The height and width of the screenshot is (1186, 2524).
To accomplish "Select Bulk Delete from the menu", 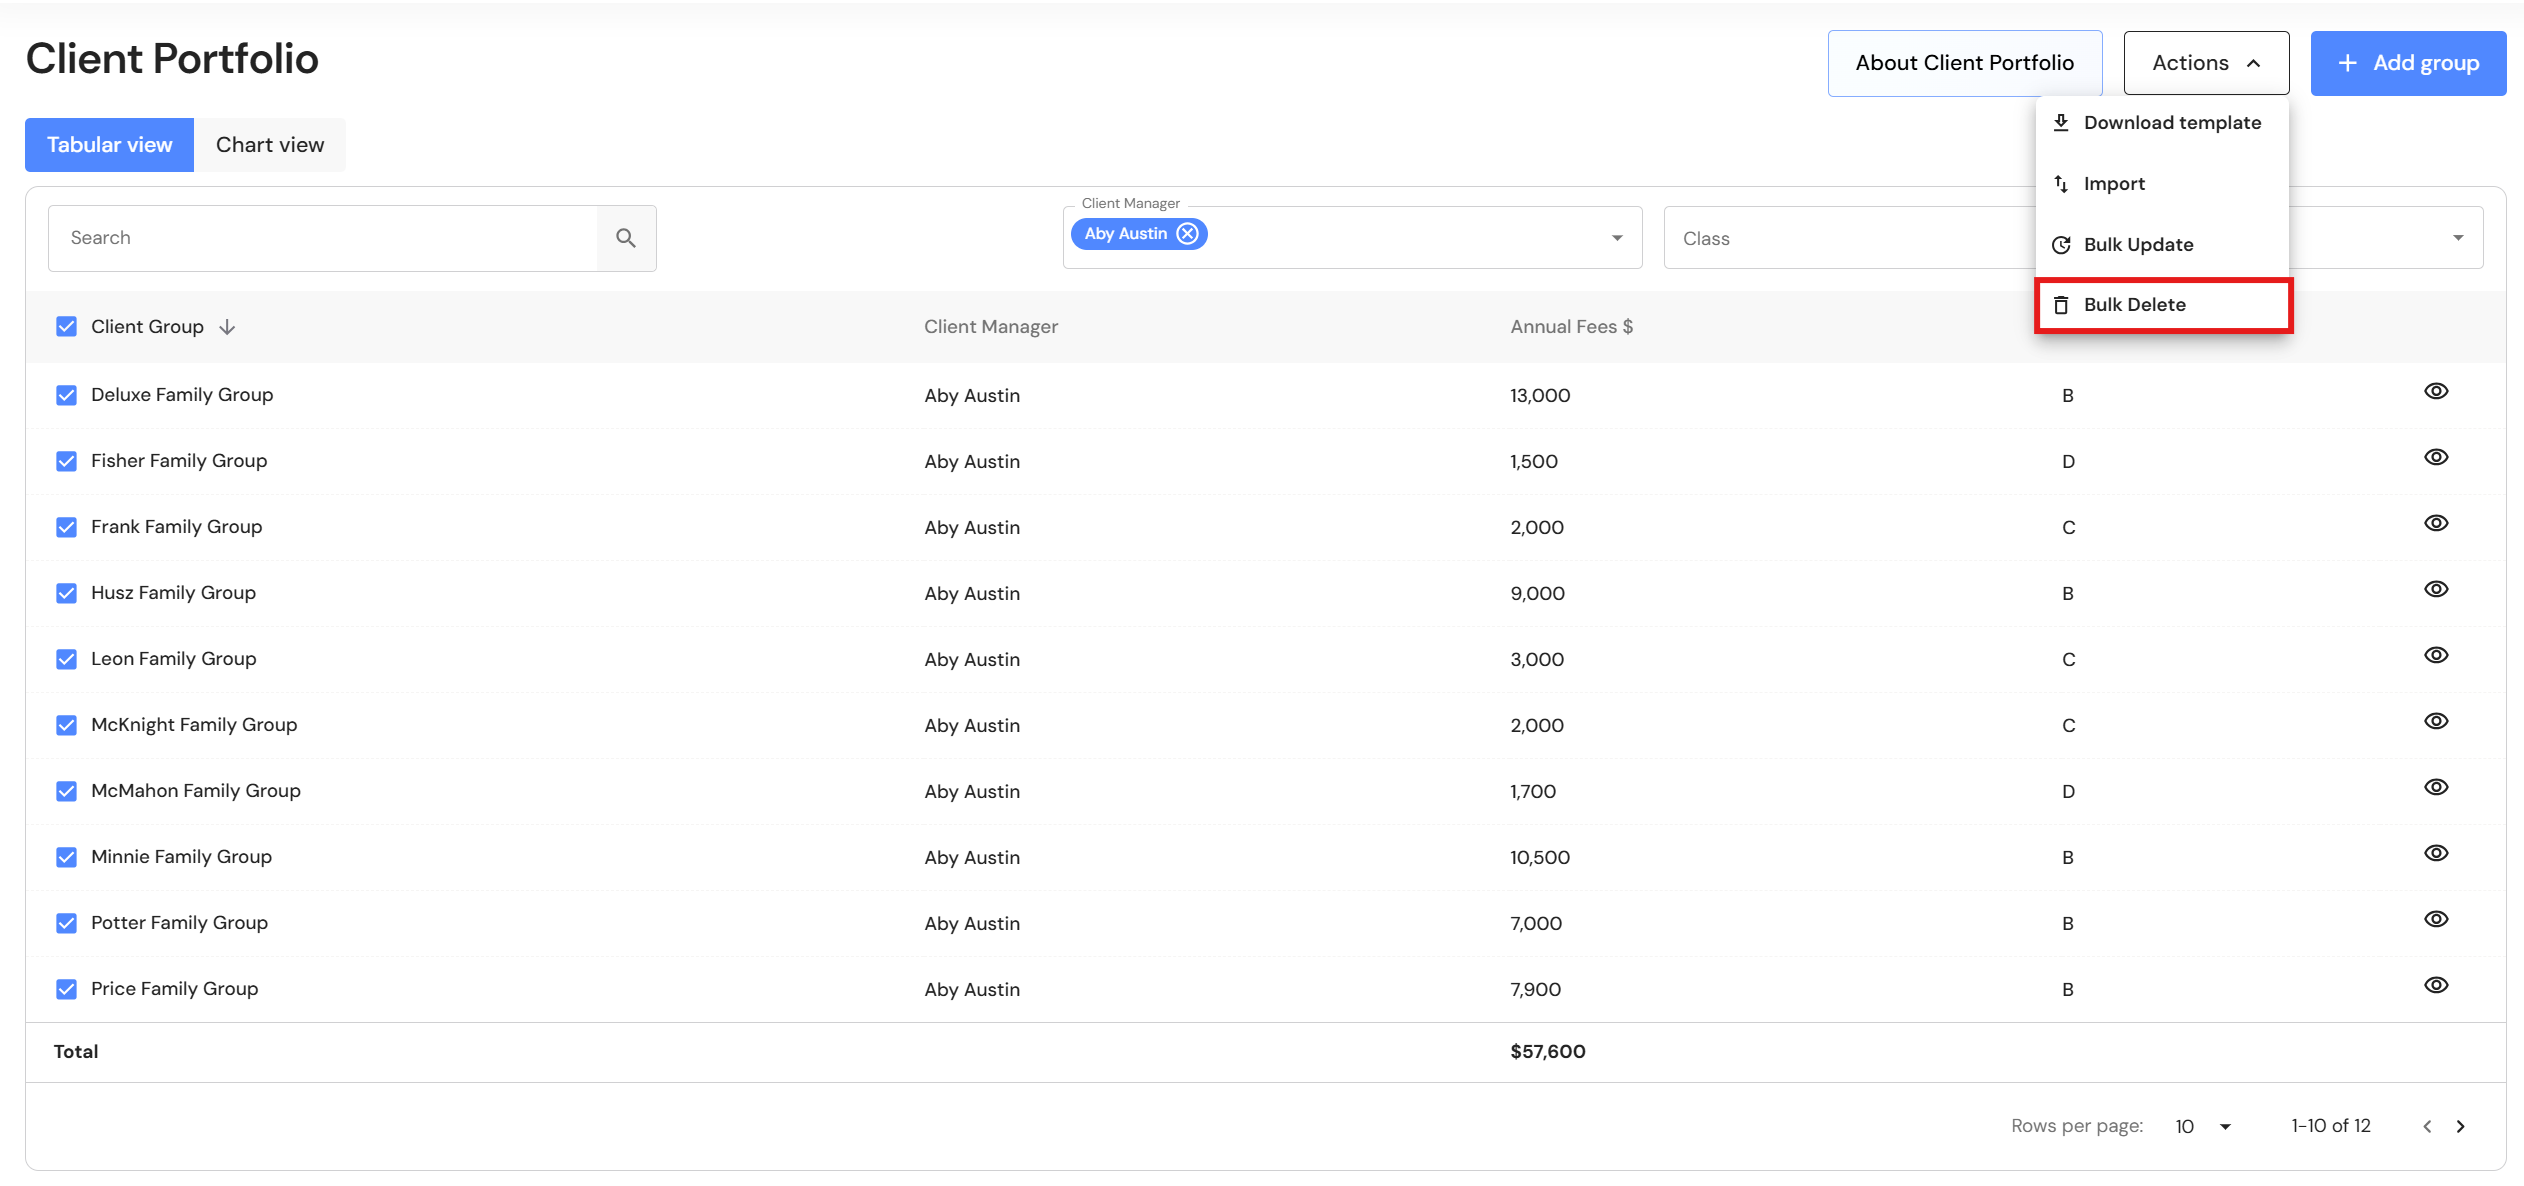I will (x=2134, y=305).
